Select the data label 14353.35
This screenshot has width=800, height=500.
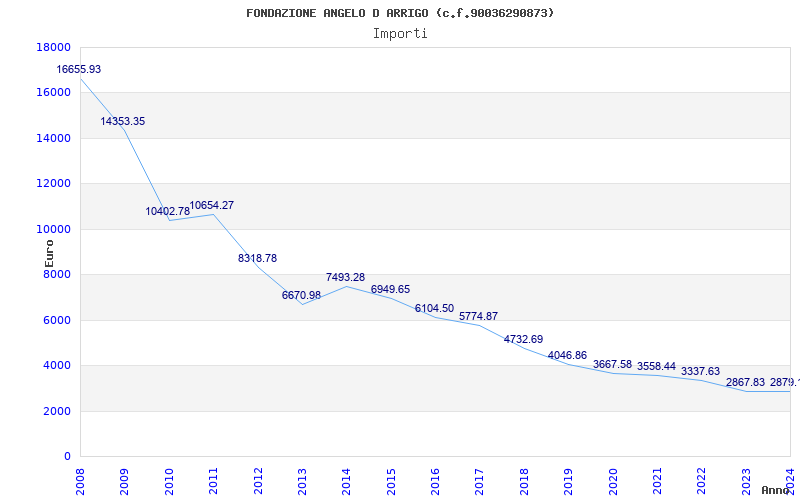[x=122, y=121]
